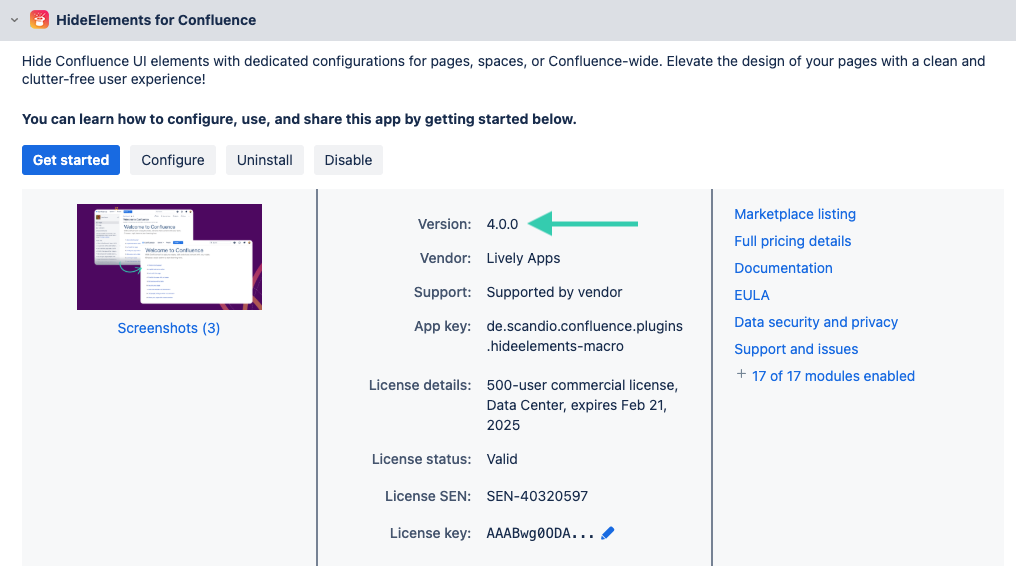
Task: Collapse the HideElements for Confluence row chevron
Action: (x=14, y=20)
